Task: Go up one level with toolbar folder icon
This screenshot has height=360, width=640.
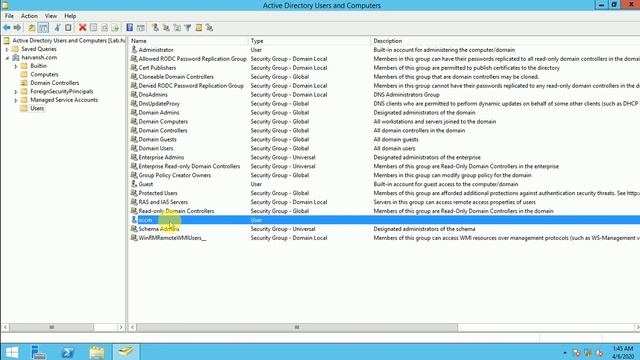Action: click(32, 28)
